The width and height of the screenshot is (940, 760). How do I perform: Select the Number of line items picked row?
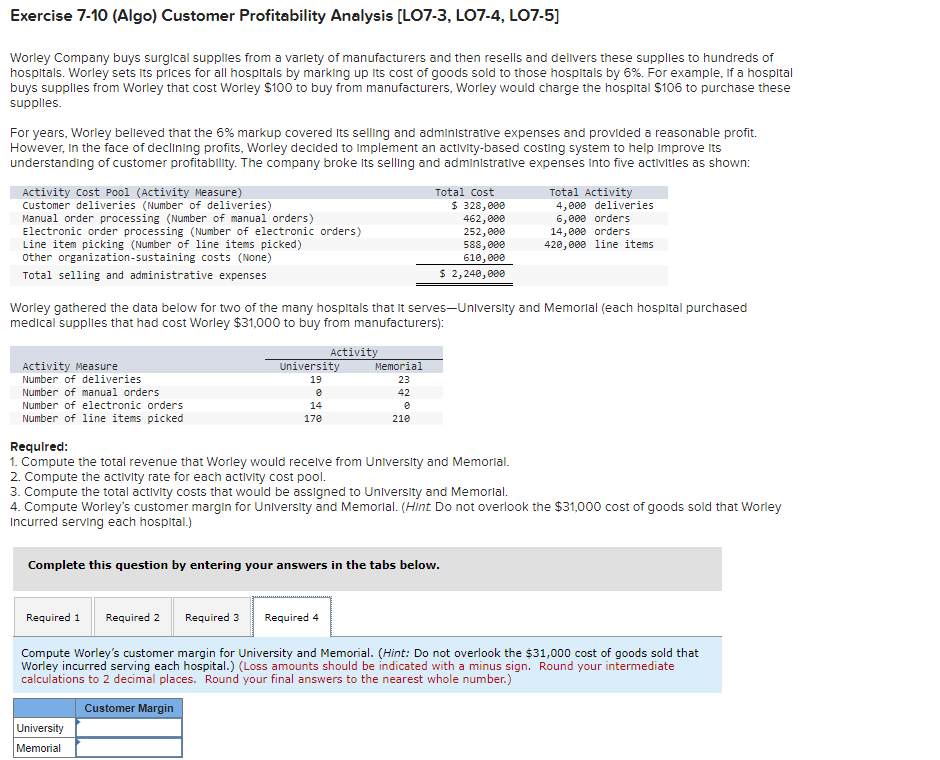(x=110, y=418)
